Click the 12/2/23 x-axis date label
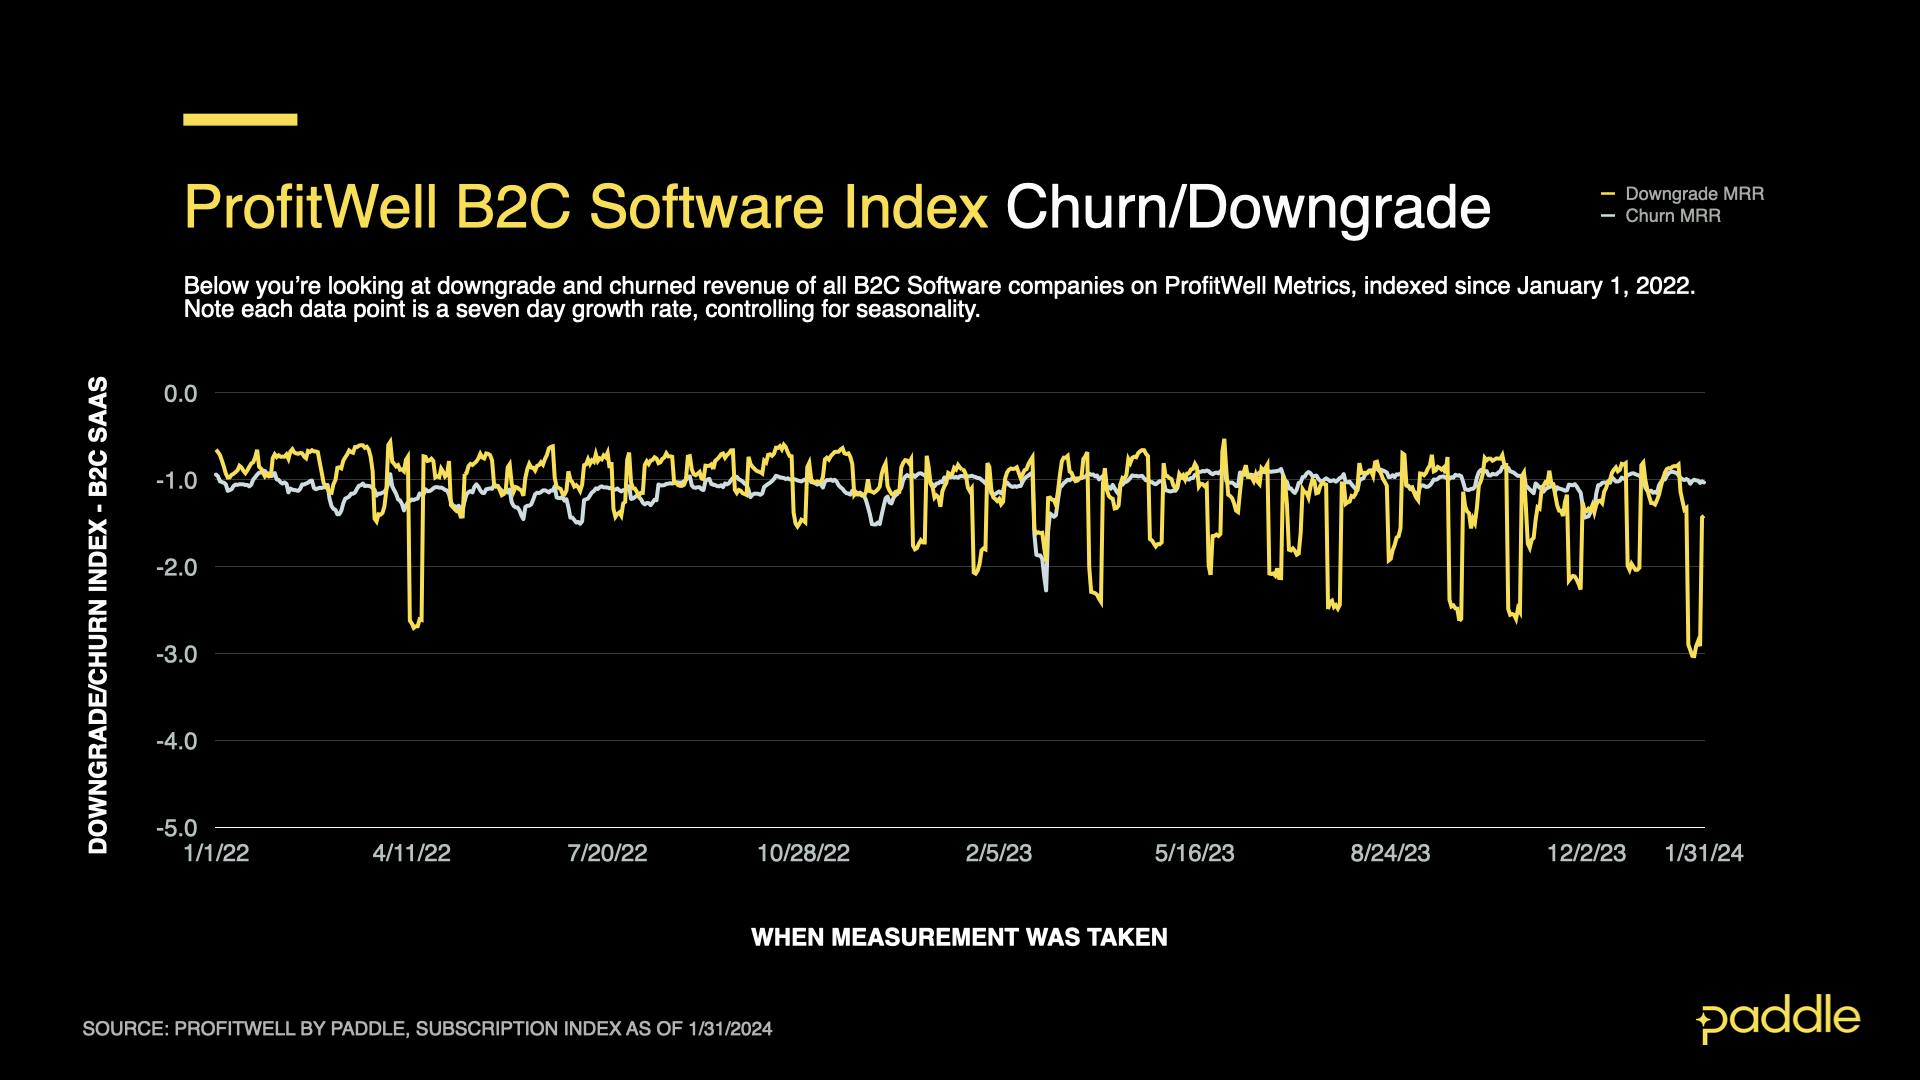This screenshot has height=1080, width=1920. click(x=1586, y=853)
